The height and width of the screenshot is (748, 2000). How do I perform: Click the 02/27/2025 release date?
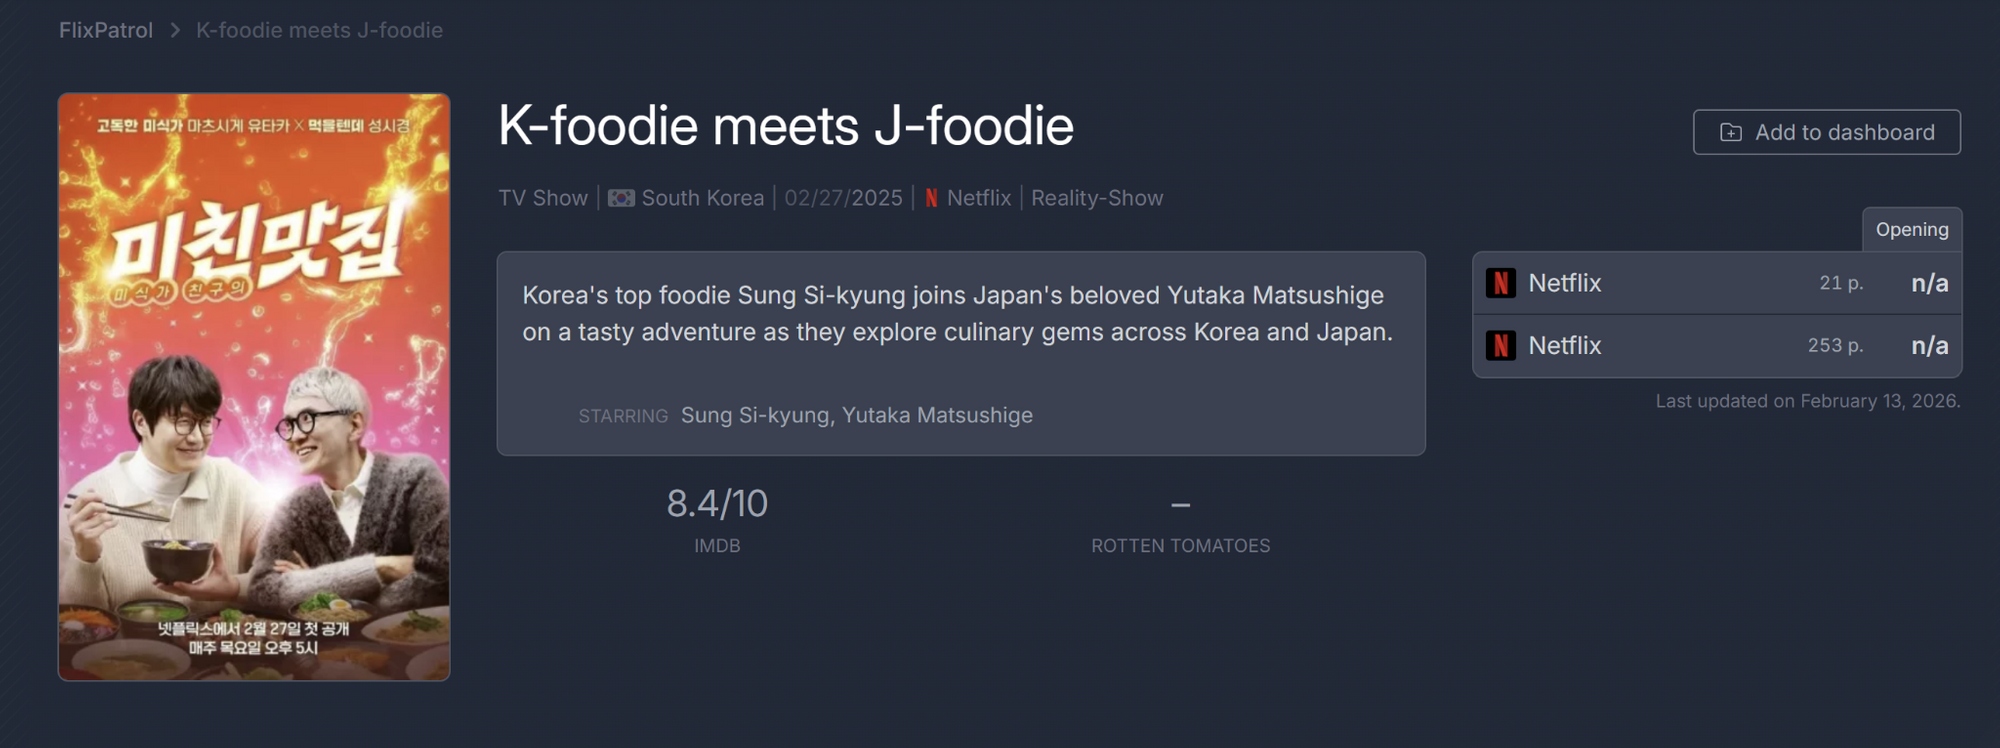(x=843, y=198)
